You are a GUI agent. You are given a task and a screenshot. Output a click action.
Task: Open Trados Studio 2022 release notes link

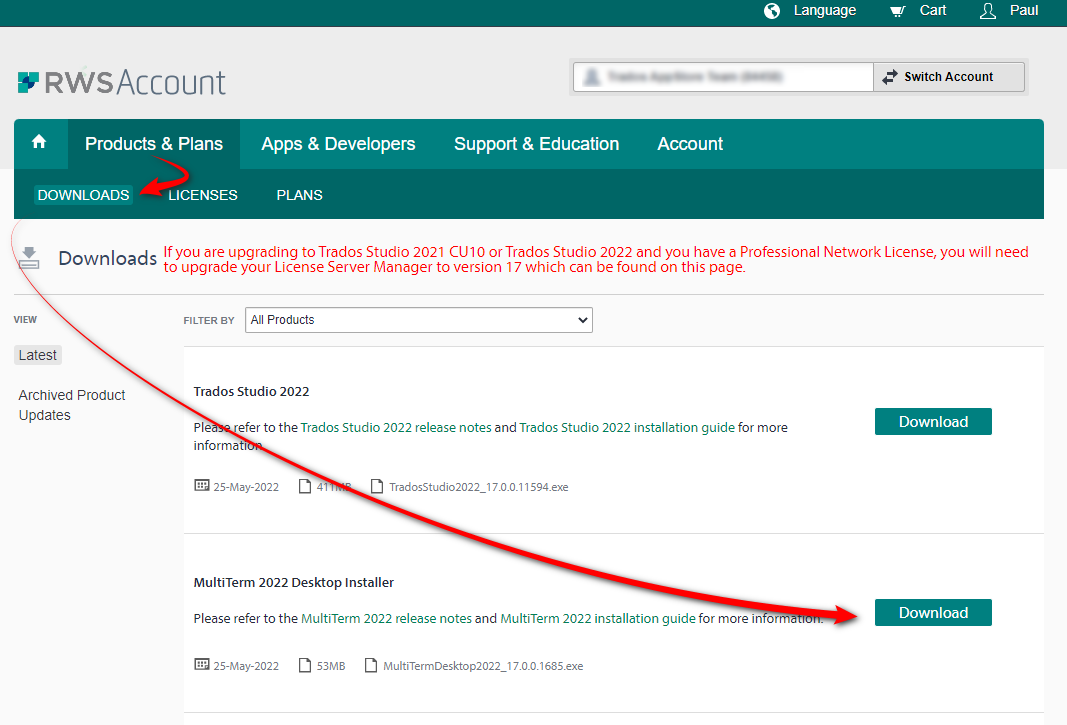click(x=396, y=428)
